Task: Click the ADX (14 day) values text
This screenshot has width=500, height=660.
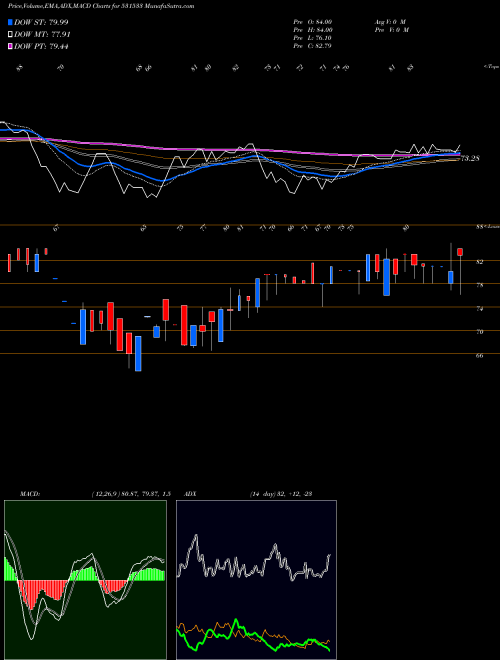Action: [281, 494]
